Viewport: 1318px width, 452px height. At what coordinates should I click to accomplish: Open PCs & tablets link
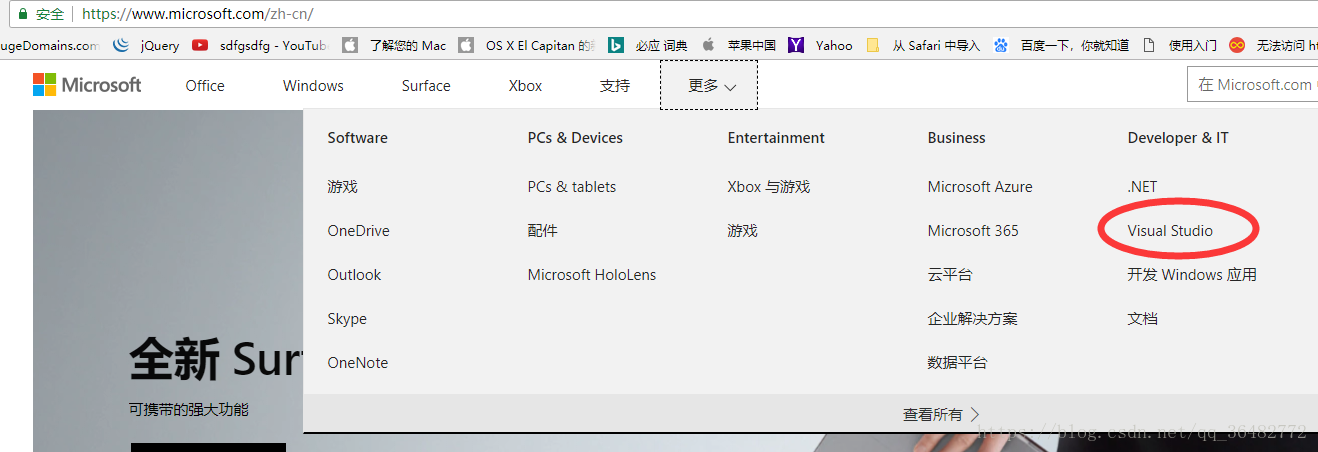(572, 187)
